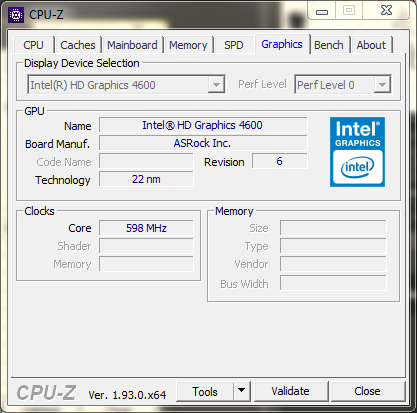The image size is (417, 413).
Task: Click the Validate button
Action: click(x=291, y=391)
